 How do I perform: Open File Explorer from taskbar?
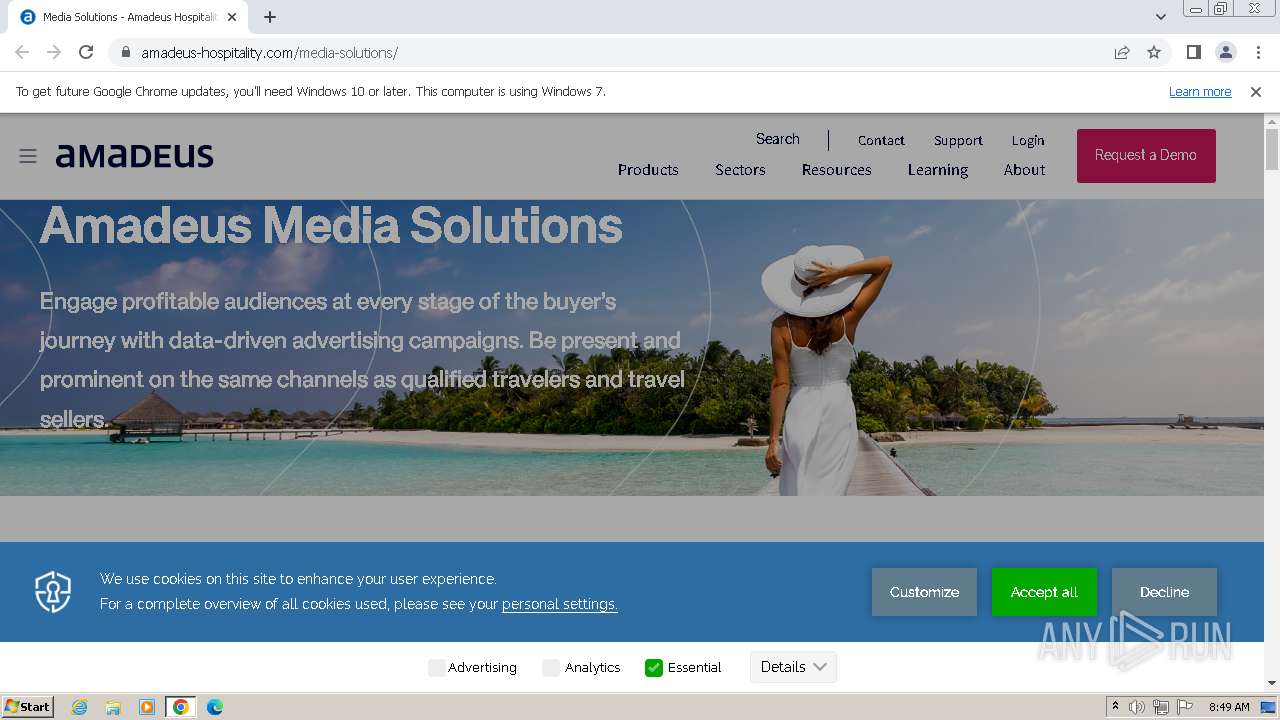coord(113,707)
